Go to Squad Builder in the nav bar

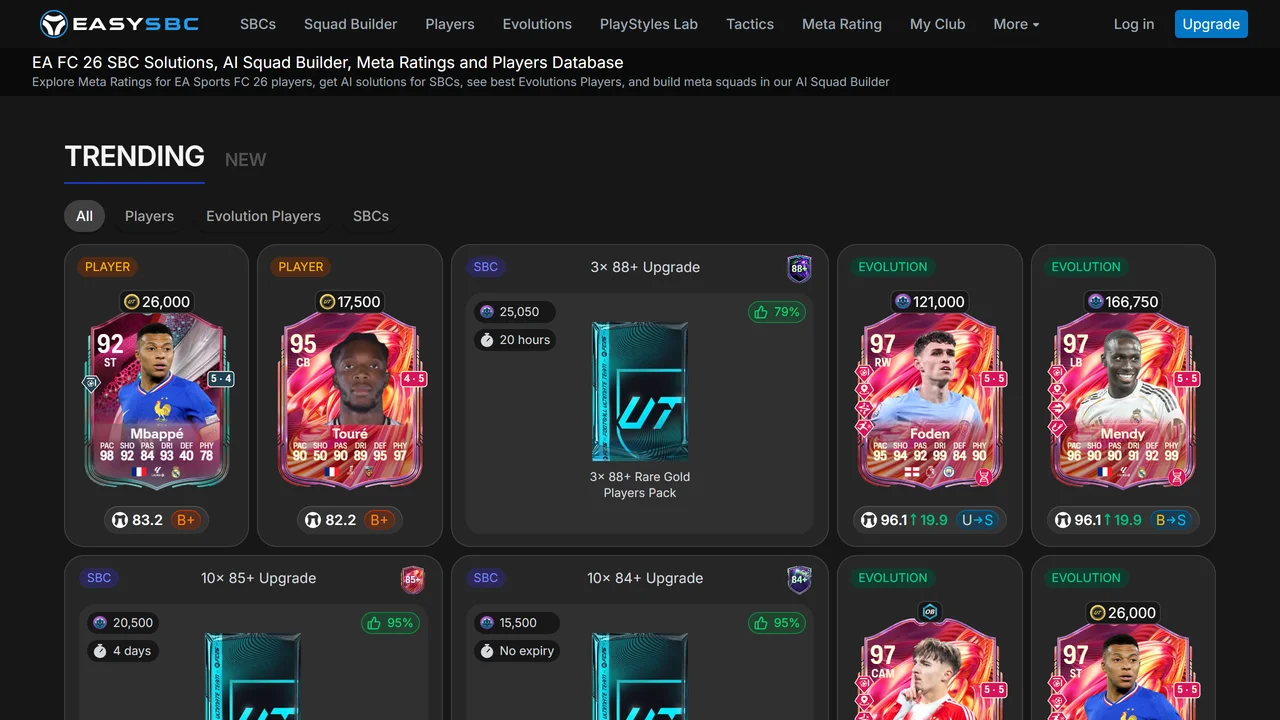(x=351, y=24)
